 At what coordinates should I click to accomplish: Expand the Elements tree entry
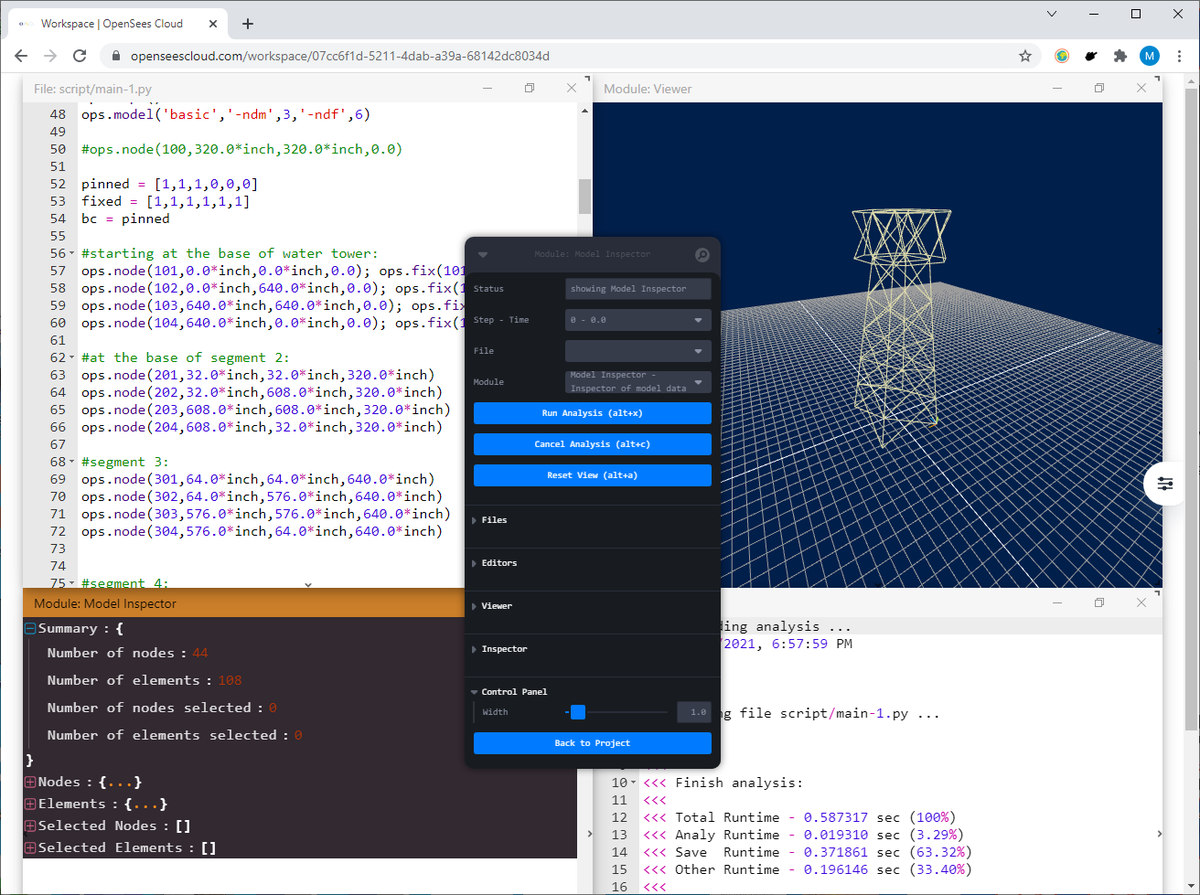(x=30, y=804)
